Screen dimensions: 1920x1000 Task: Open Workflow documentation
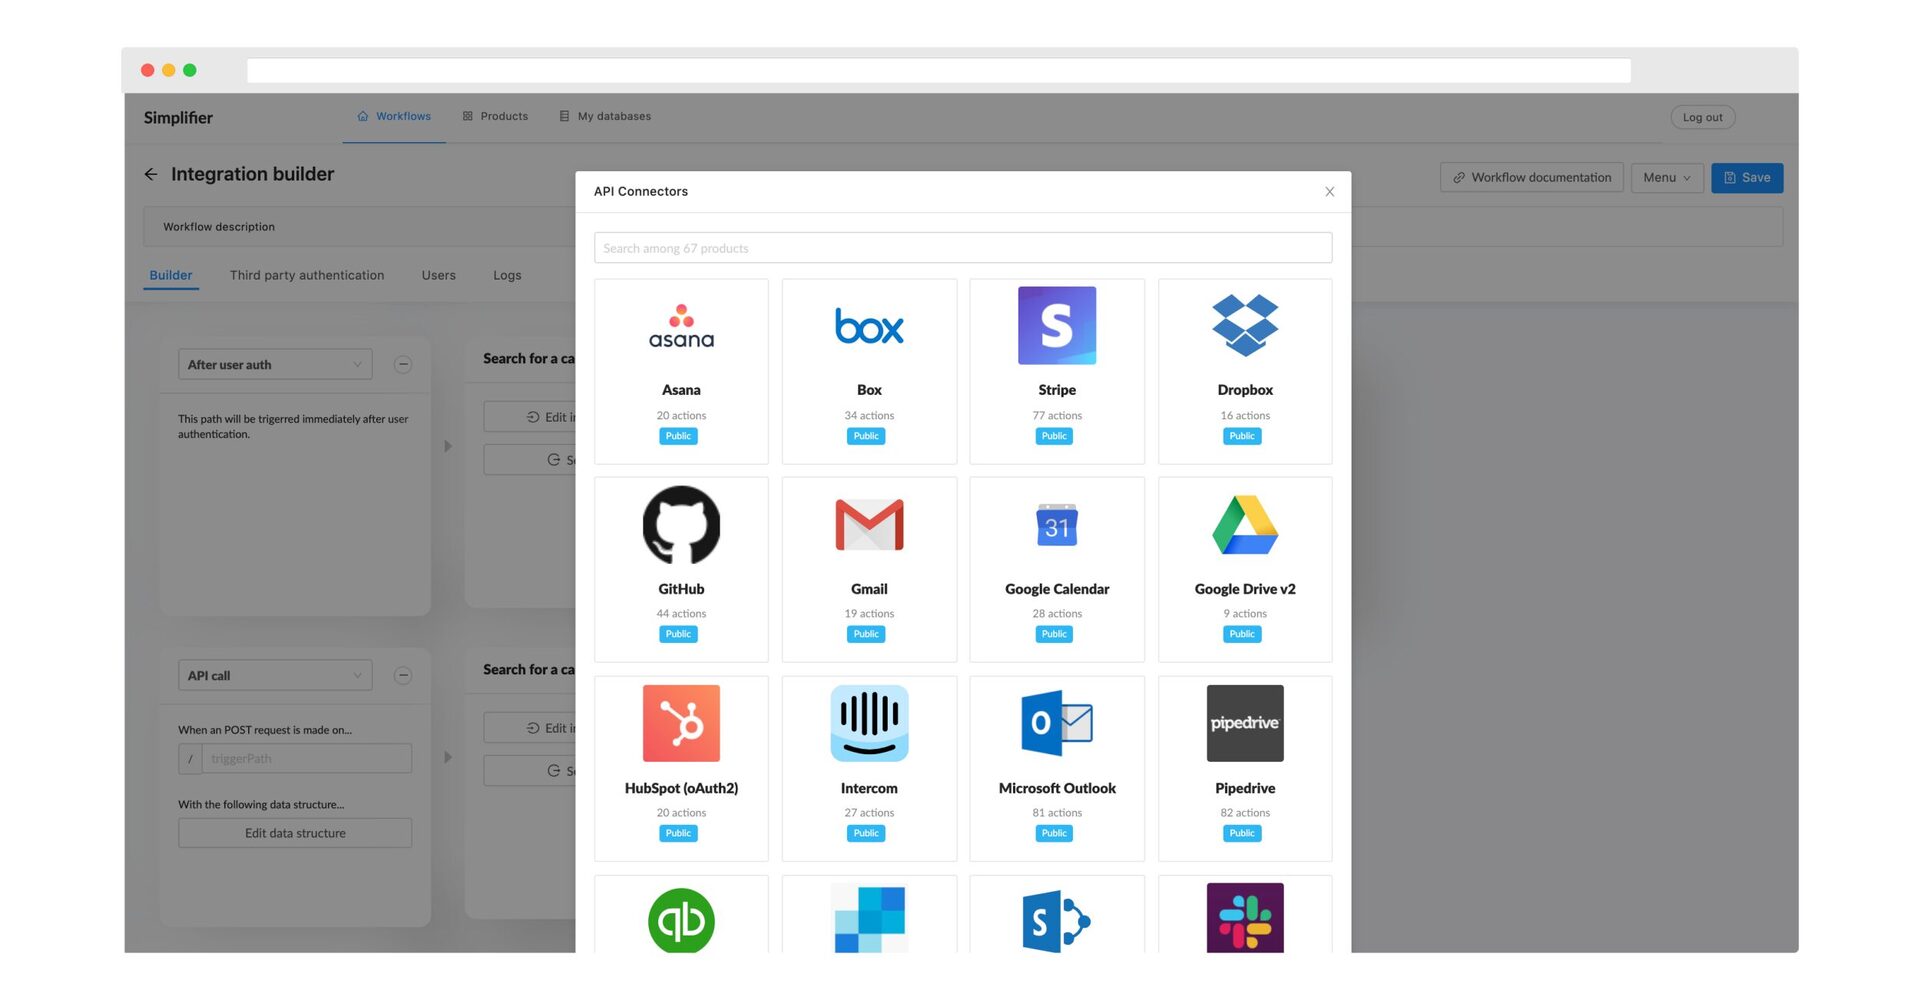click(1532, 178)
